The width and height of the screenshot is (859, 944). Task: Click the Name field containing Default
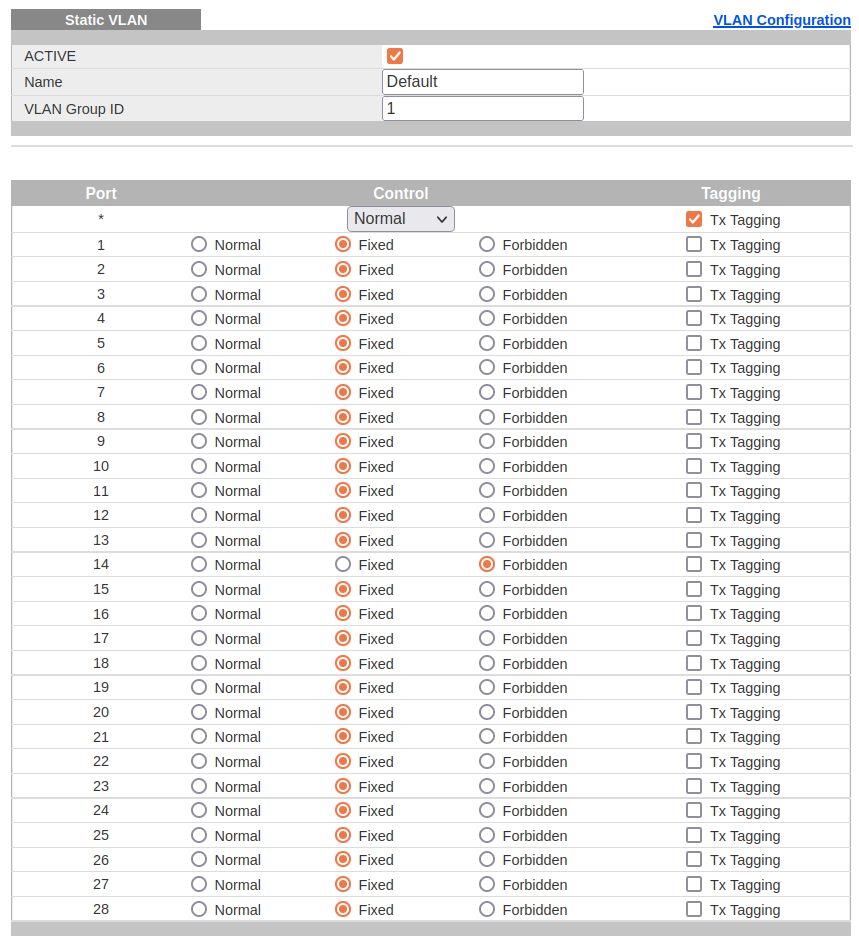(x=482, y=82)
